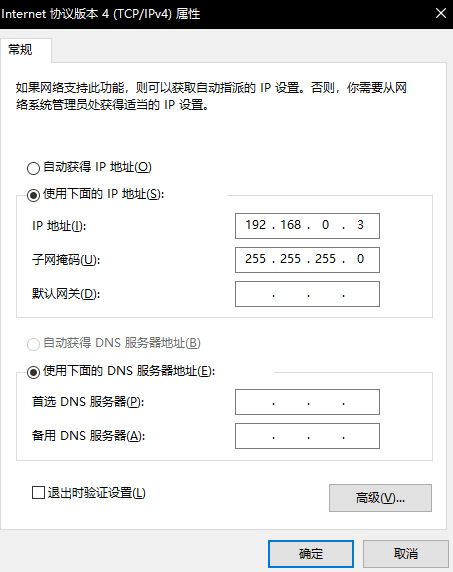Screen dimensions: 453x572
Task: Cancel with the 取消 button
Action: pos(406,554)
